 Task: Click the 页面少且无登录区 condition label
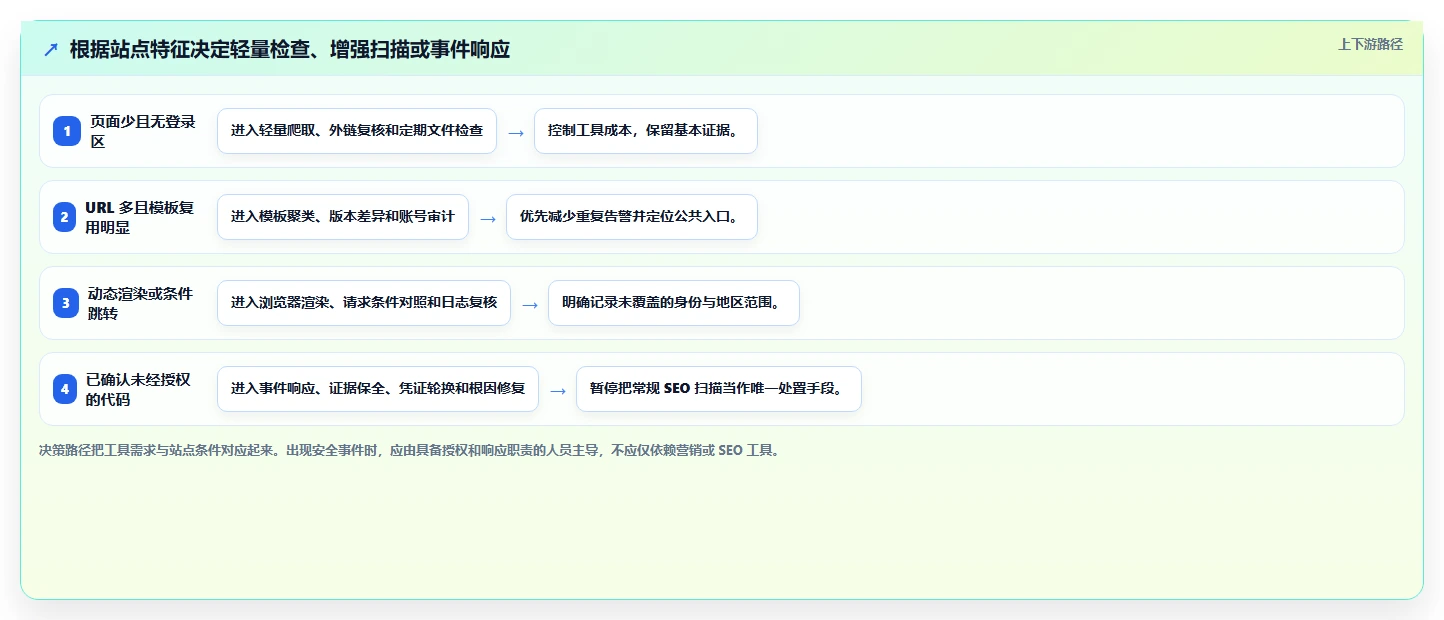tap(143, 131)
